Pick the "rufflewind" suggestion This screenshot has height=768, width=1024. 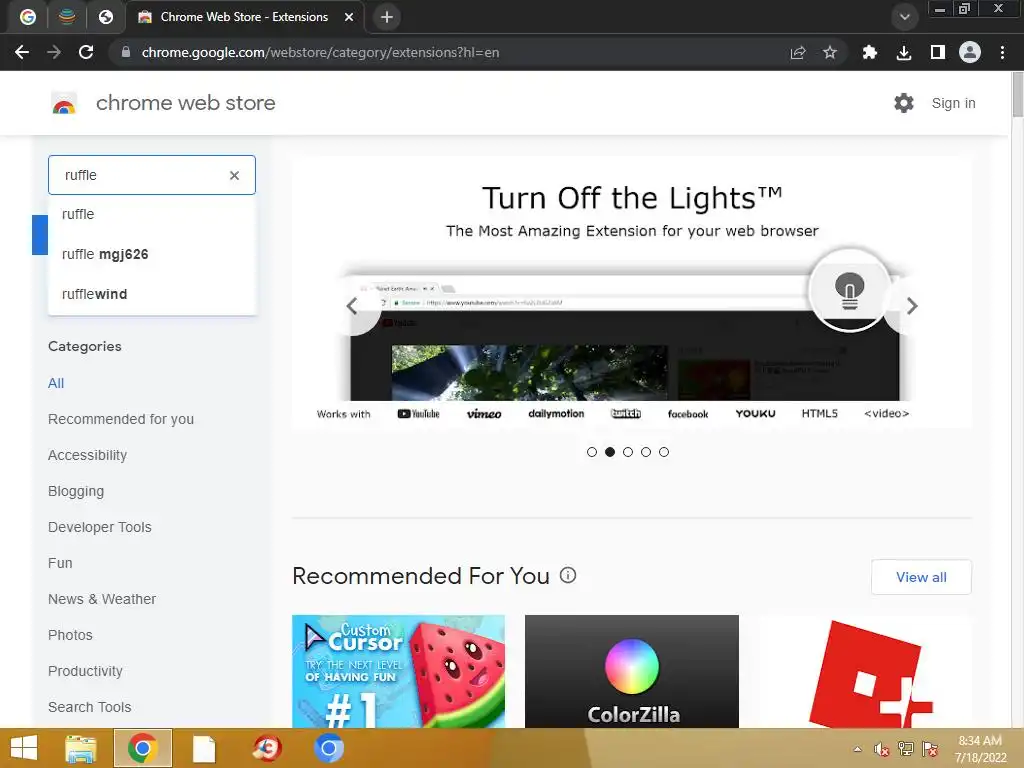coord(152,294)
